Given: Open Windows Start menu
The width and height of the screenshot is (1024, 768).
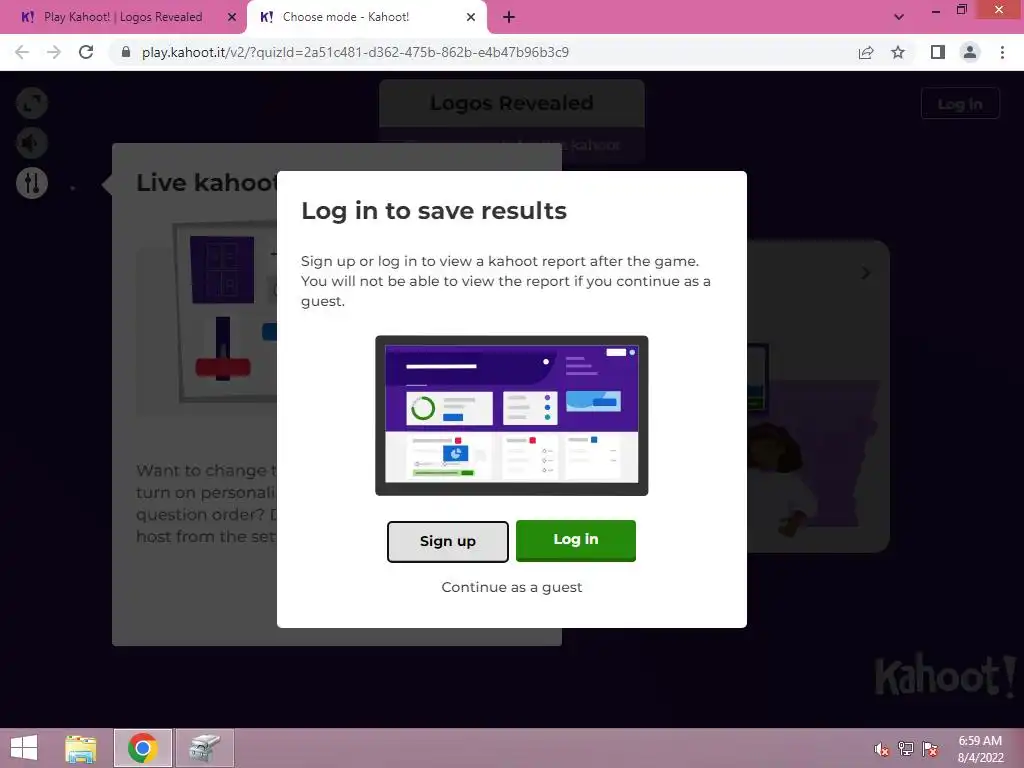Looking at the screenshot, I should pyautogui.click(x=24, y=748).
